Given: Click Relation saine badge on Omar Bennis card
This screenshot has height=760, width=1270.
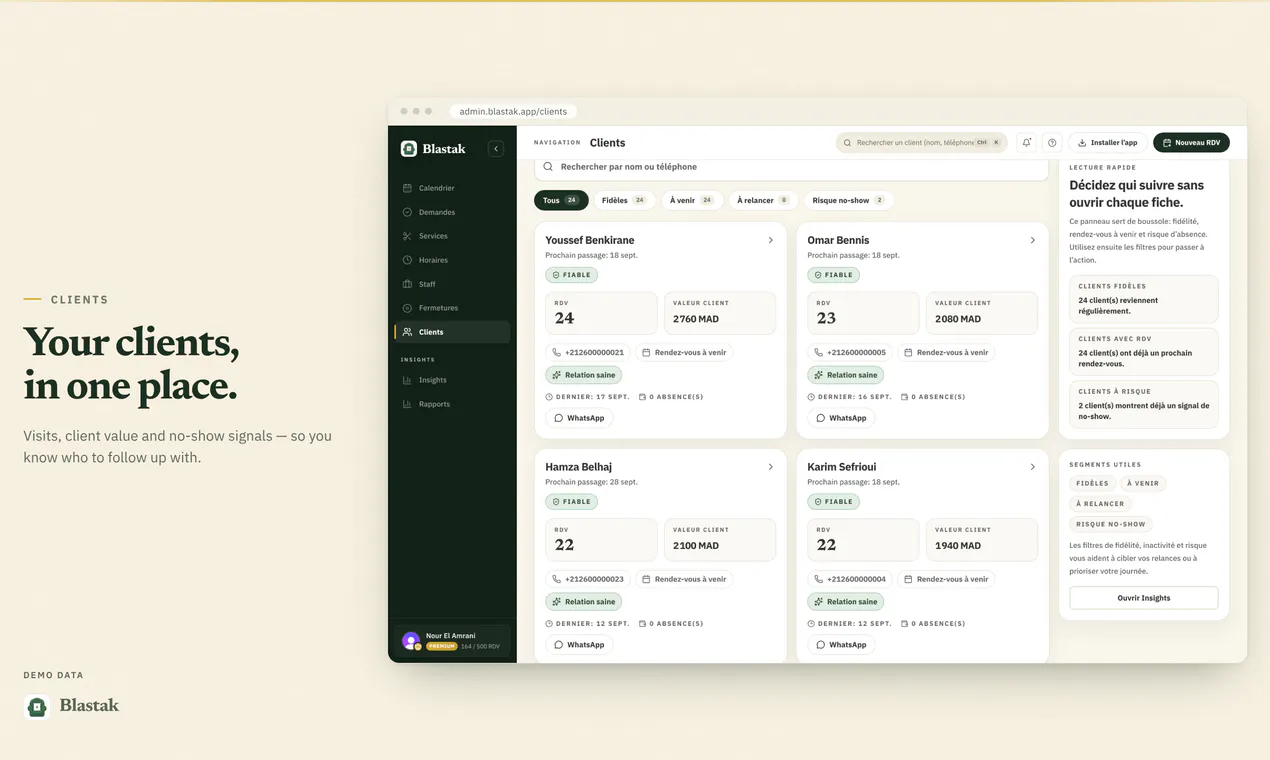Looking at the screenshot, I should click(845, 375).
